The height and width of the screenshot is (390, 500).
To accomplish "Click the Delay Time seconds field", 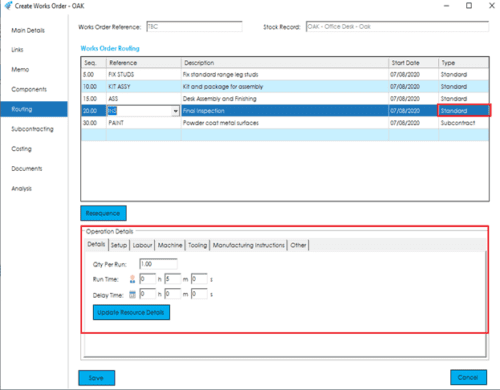I will pyautogui.click(x=199, y=294).
